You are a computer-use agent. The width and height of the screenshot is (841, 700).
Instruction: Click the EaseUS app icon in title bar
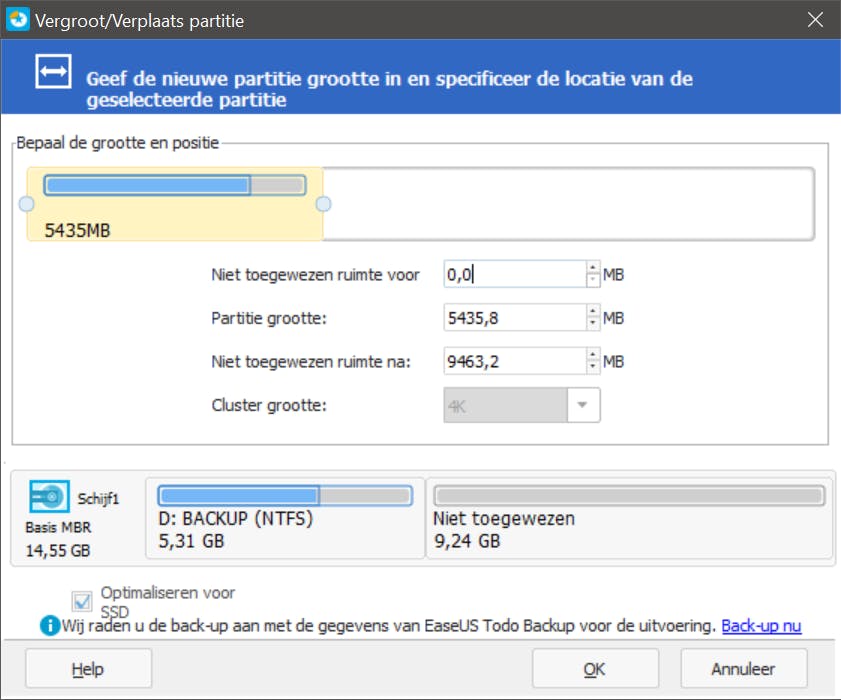18,20
